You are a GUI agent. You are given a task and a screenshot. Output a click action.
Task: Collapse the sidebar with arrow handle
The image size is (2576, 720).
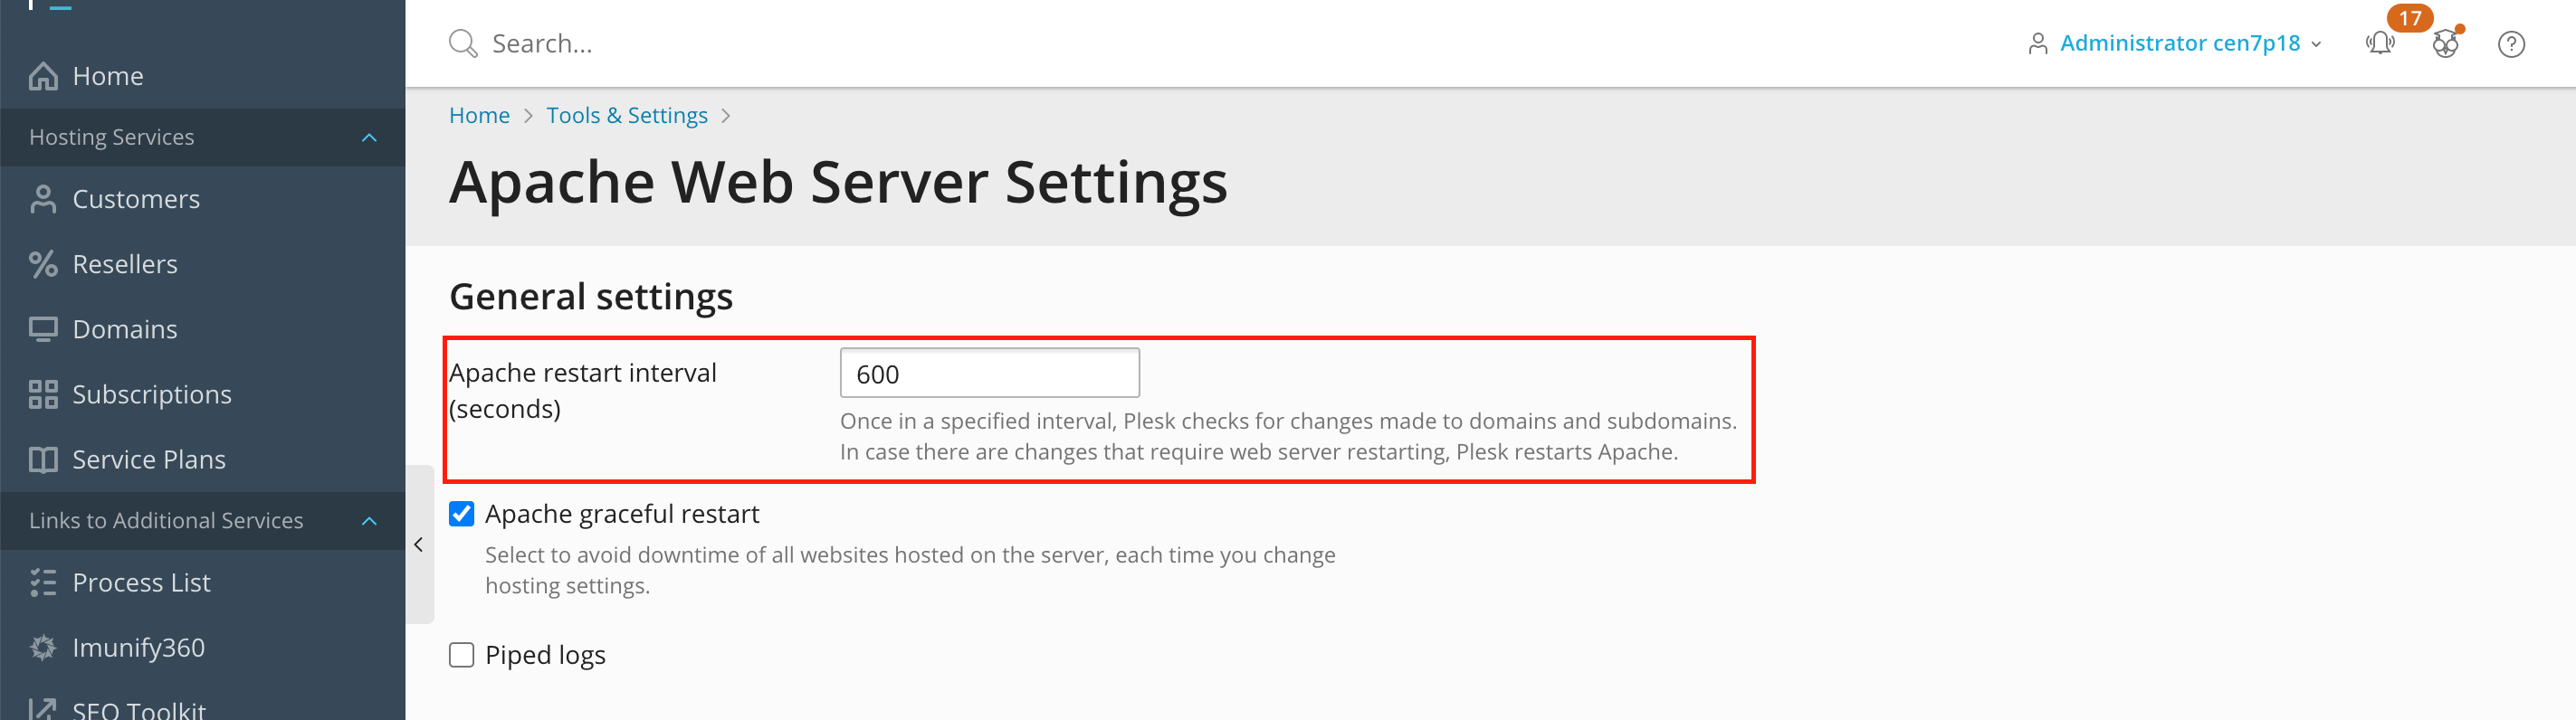click(419, 545)
